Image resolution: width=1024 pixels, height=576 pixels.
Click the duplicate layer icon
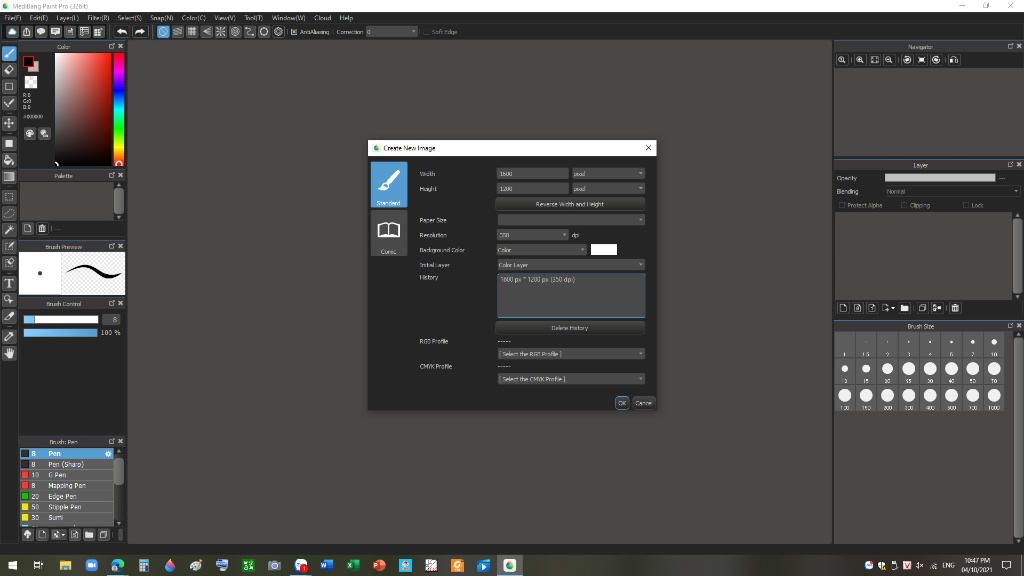tap(922, 308)
